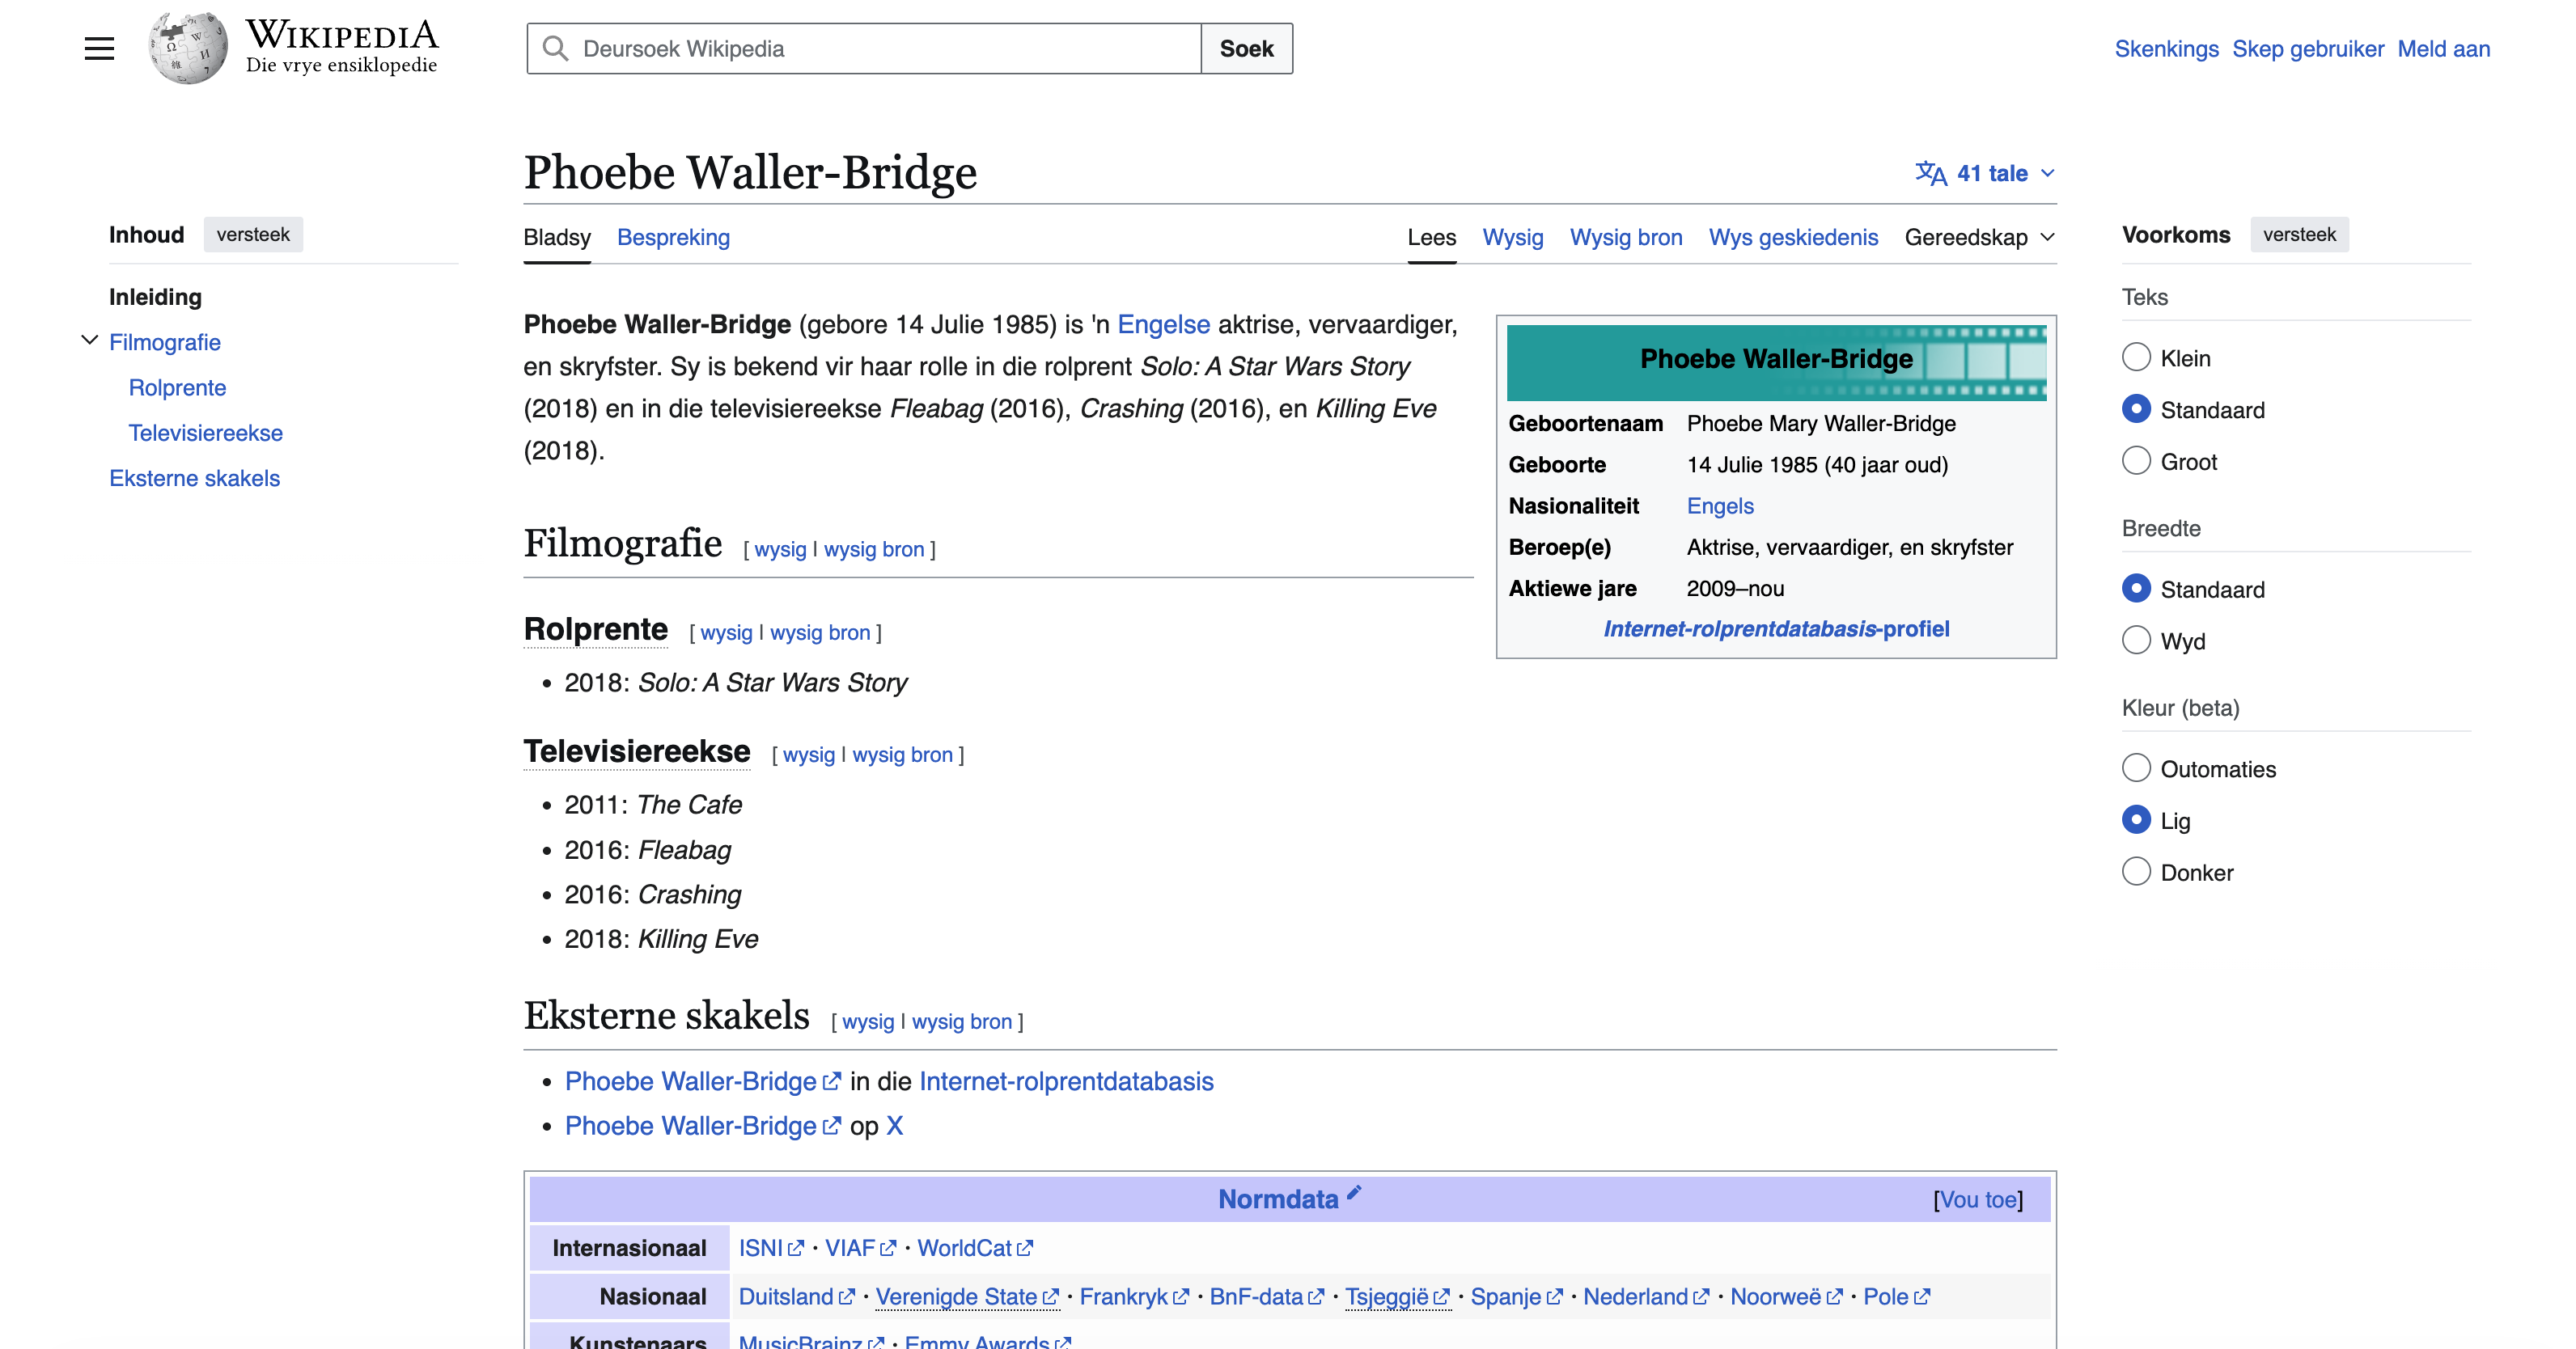Click wysig bron beside Eksterne skakels

click(x=961, y=1021)
